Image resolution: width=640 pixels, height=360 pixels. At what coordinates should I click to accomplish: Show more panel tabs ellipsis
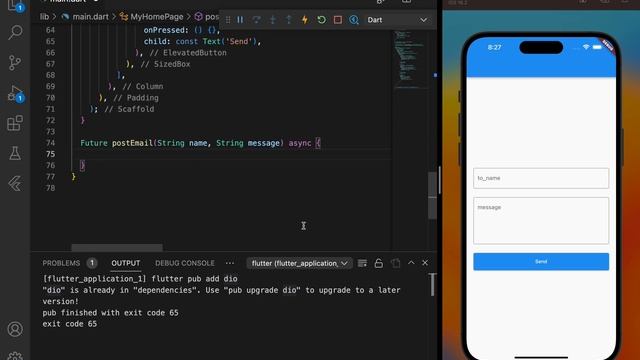[230, 263]
